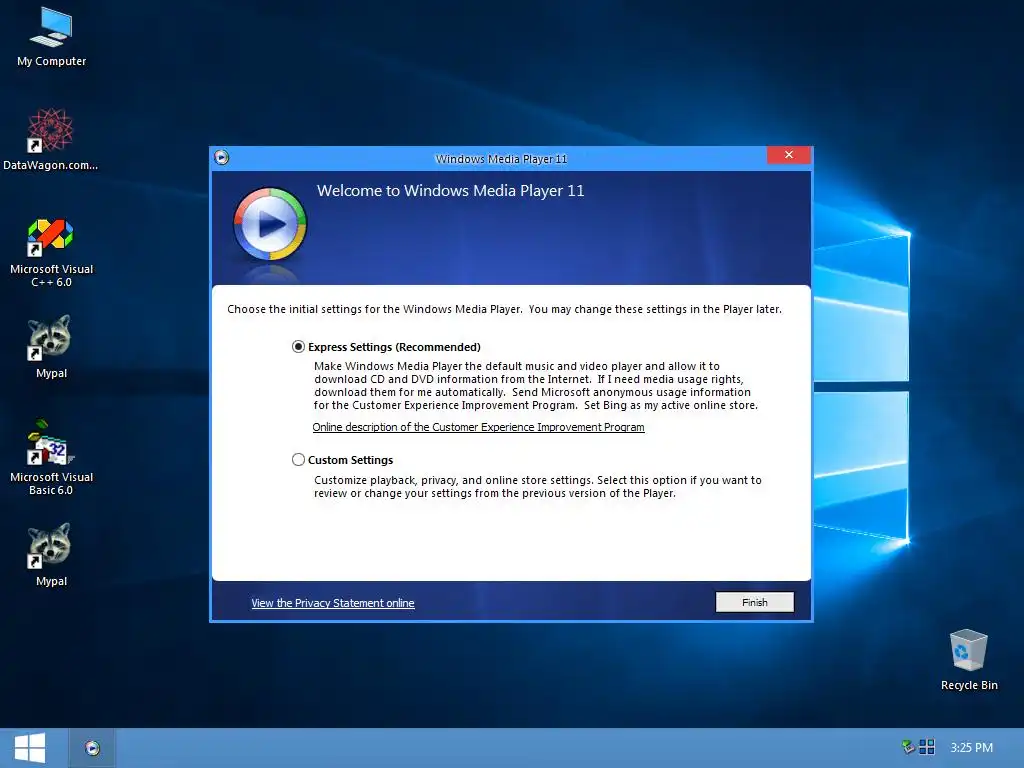Click the Media Player title bar icon
This screenshot has height=768, width=1024.
(222, 157)
